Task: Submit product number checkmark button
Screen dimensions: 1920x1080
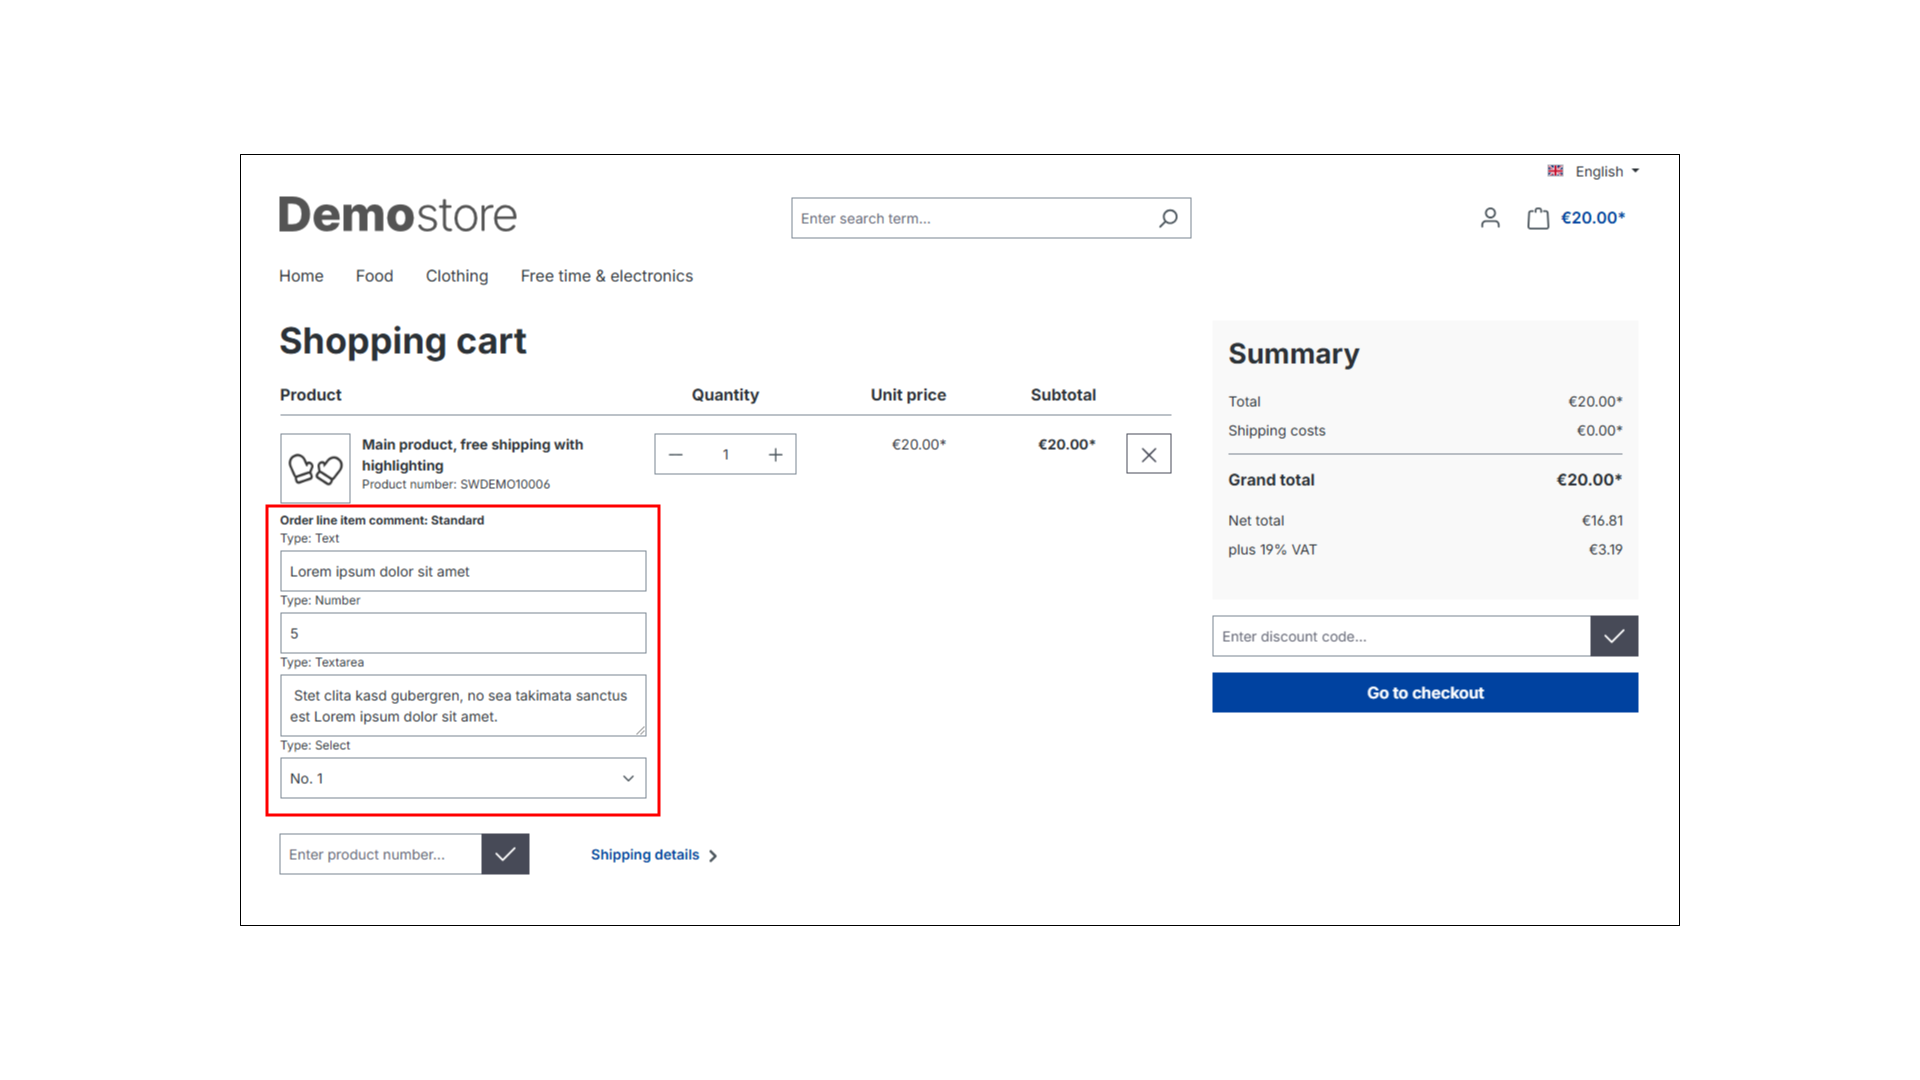Action: pyautogui.click(x=505, y=854)
